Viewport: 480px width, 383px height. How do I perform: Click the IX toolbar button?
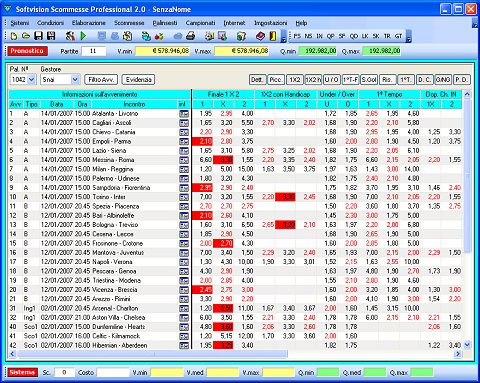point(319,36)
